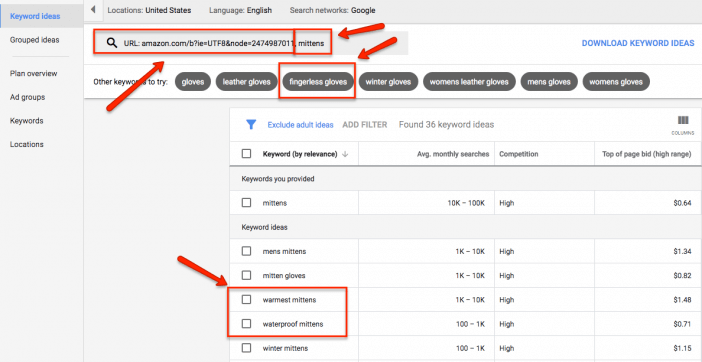Click the $0.71 bid value
This screenshot has height=362, width=702.
[x=682, y=324]
